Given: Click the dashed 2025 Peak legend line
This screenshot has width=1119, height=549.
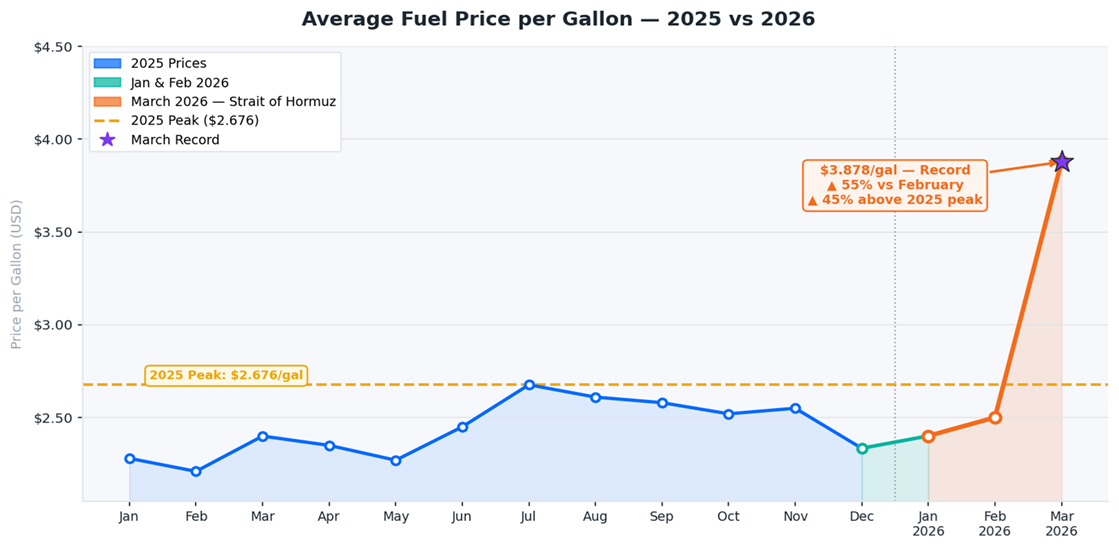Looking at the screenshot, I should (x=107, y=121).
